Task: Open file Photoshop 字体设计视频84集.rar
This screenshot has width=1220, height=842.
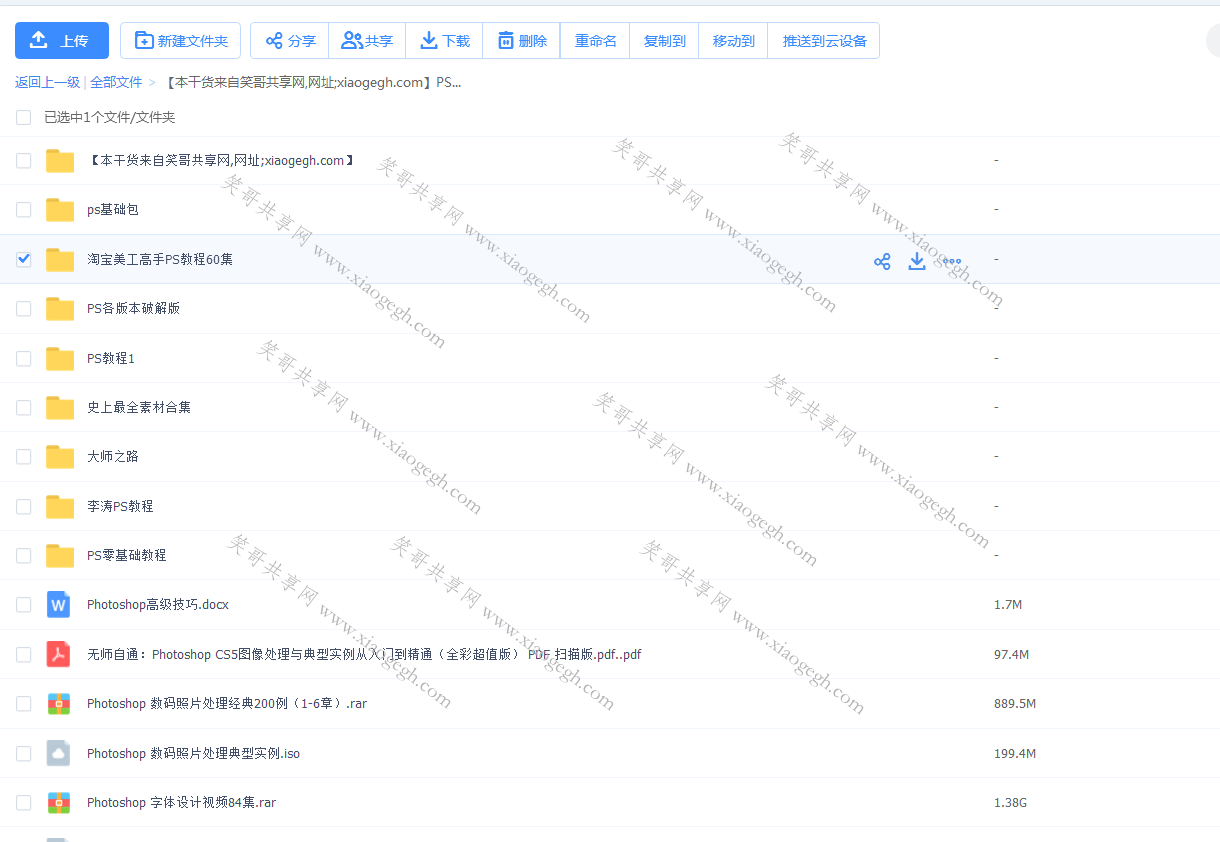Action: pyautogui.click(x=181, y=802)
